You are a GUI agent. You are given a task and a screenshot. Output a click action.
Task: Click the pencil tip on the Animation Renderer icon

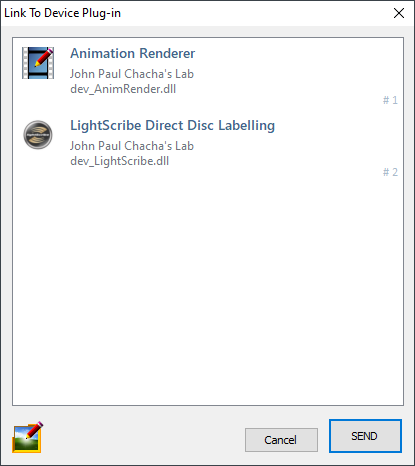point(37,65)
